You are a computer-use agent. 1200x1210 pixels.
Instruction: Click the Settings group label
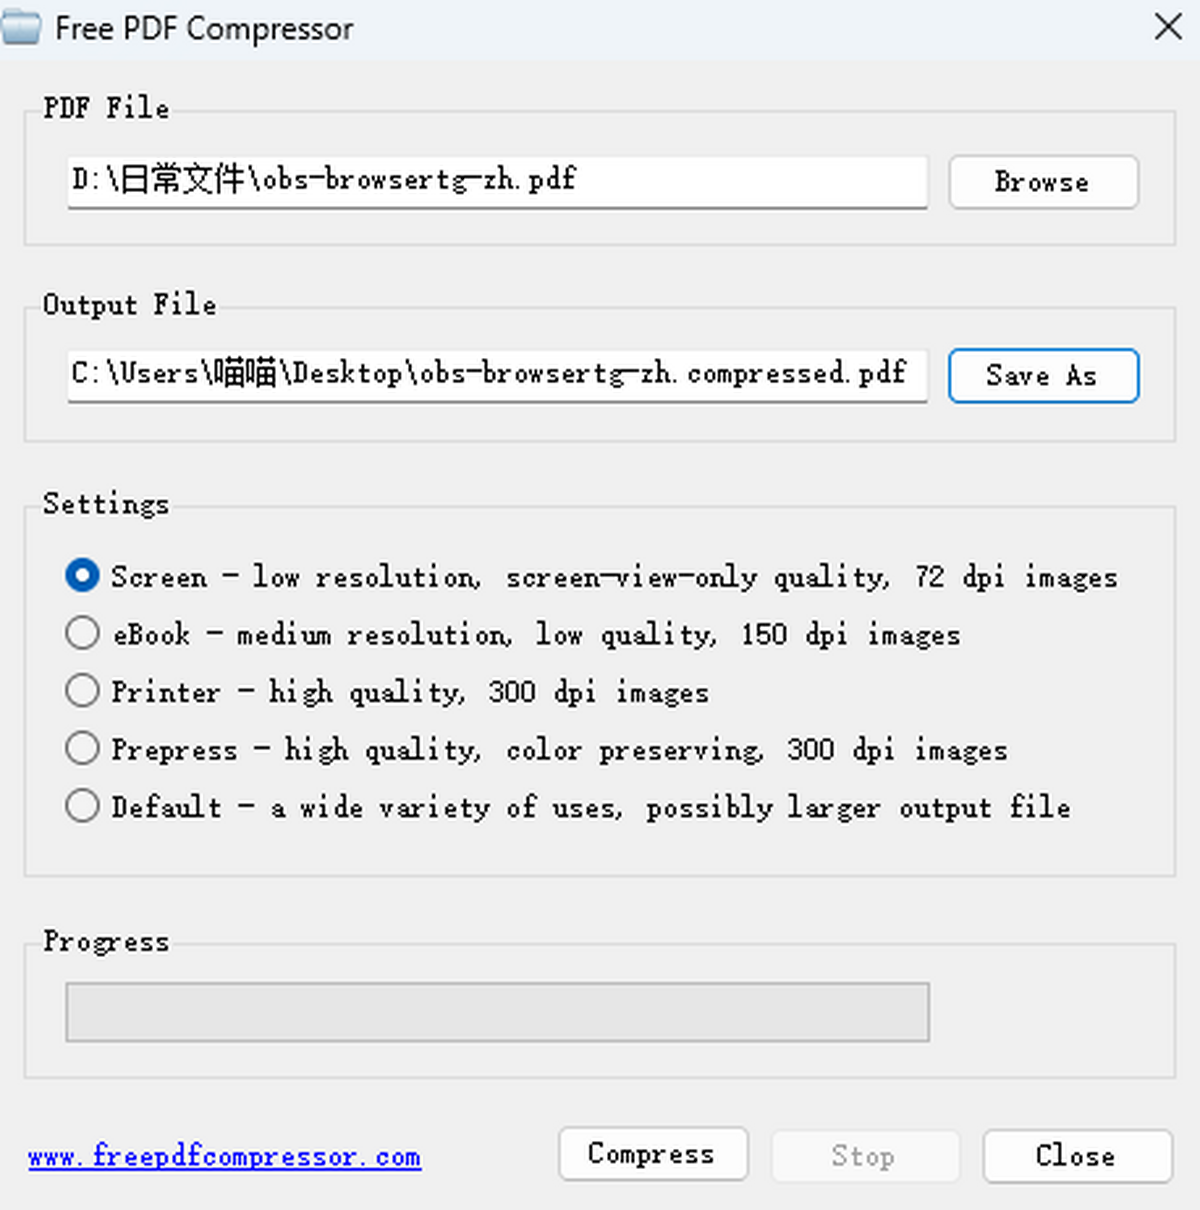(x=106, y=503)
